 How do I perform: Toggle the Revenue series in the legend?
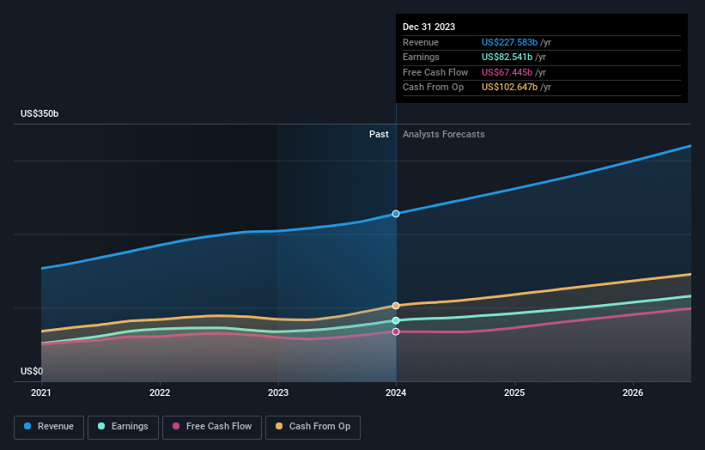click(x=49, y=427)
